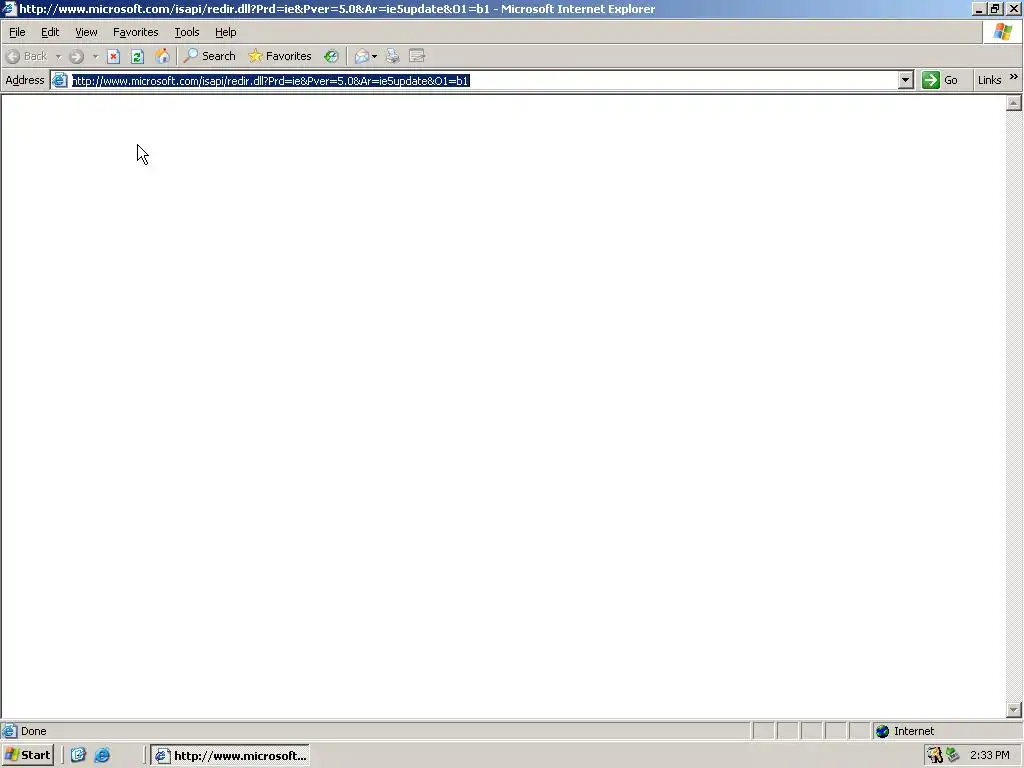Expand the Links toolbar chevron
1024x768 pixels.
tap(1014, 76)
